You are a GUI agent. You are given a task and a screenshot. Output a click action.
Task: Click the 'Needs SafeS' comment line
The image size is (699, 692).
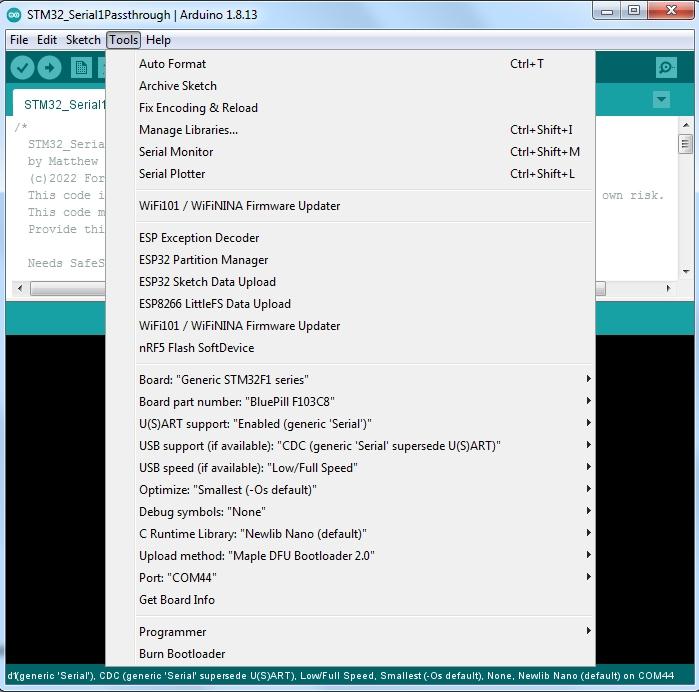66,263
